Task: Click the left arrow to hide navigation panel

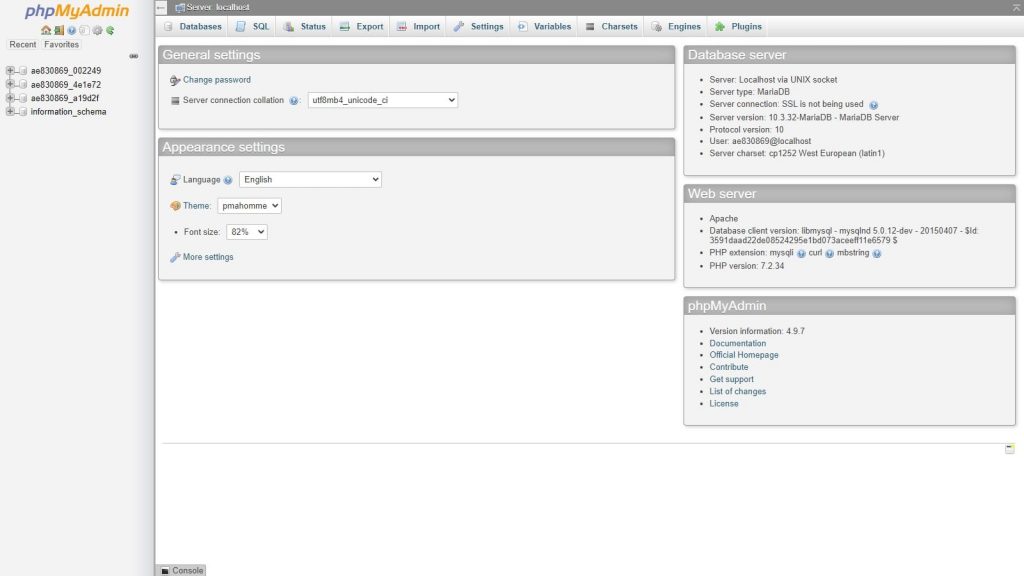Action: tap(162, 7)
